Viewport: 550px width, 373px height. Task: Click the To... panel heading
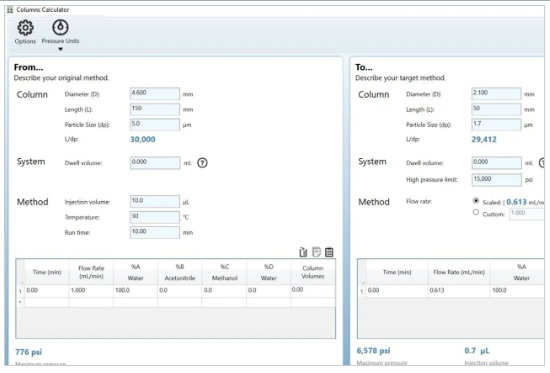[364, 67]
